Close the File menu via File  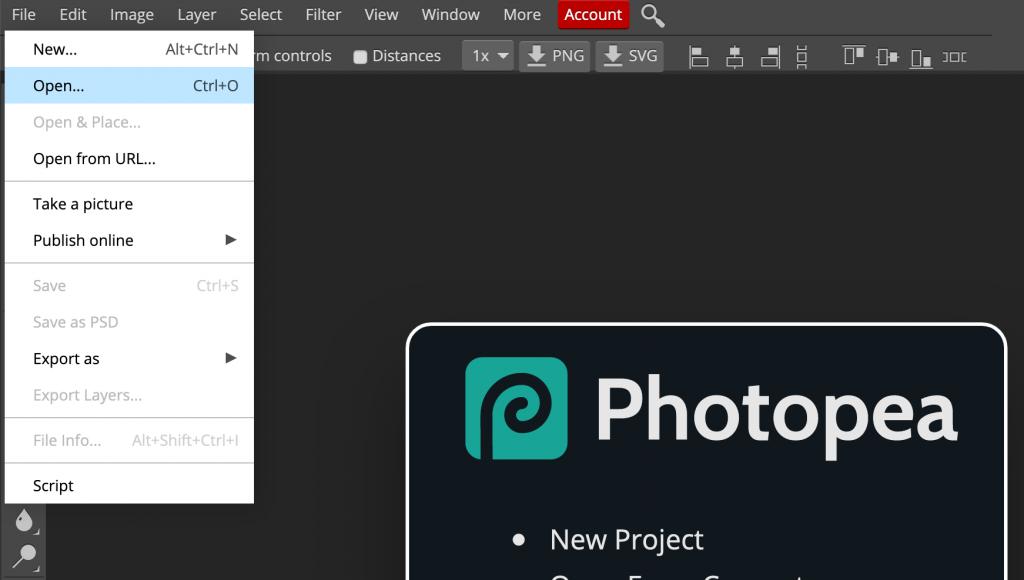pyautogui.click(x=24, y=14)
